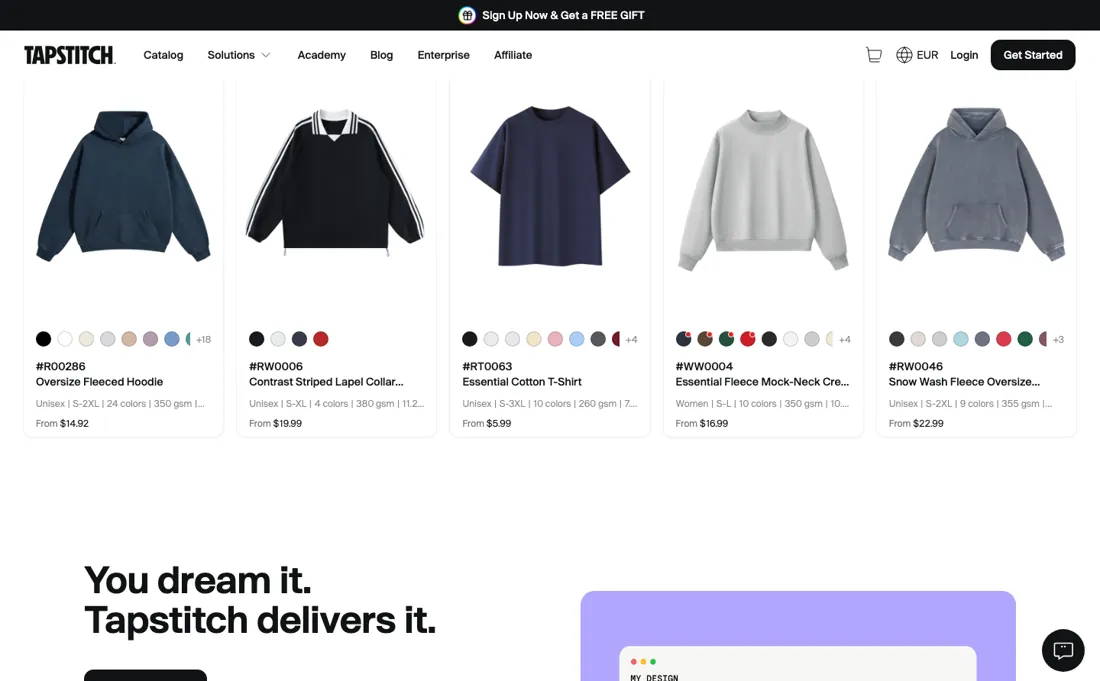Image resolution: width=1100 pixels, height=681 pixels.
Task: Click the From $19.99 price
Action: tap(275, 424)
